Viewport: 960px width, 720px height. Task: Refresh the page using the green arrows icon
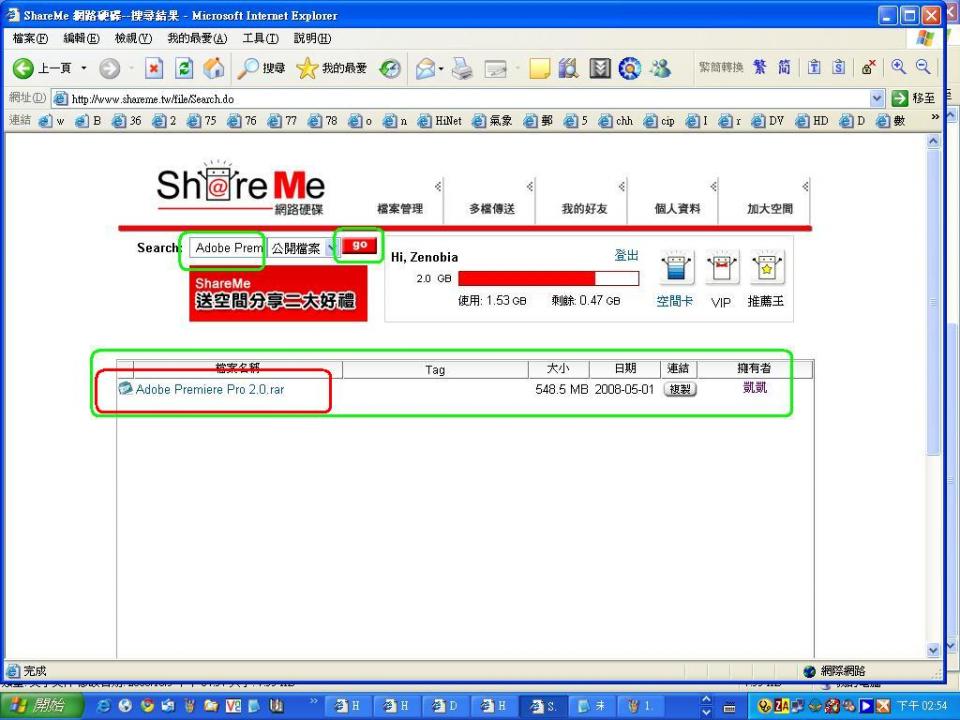tap(184, 68)
